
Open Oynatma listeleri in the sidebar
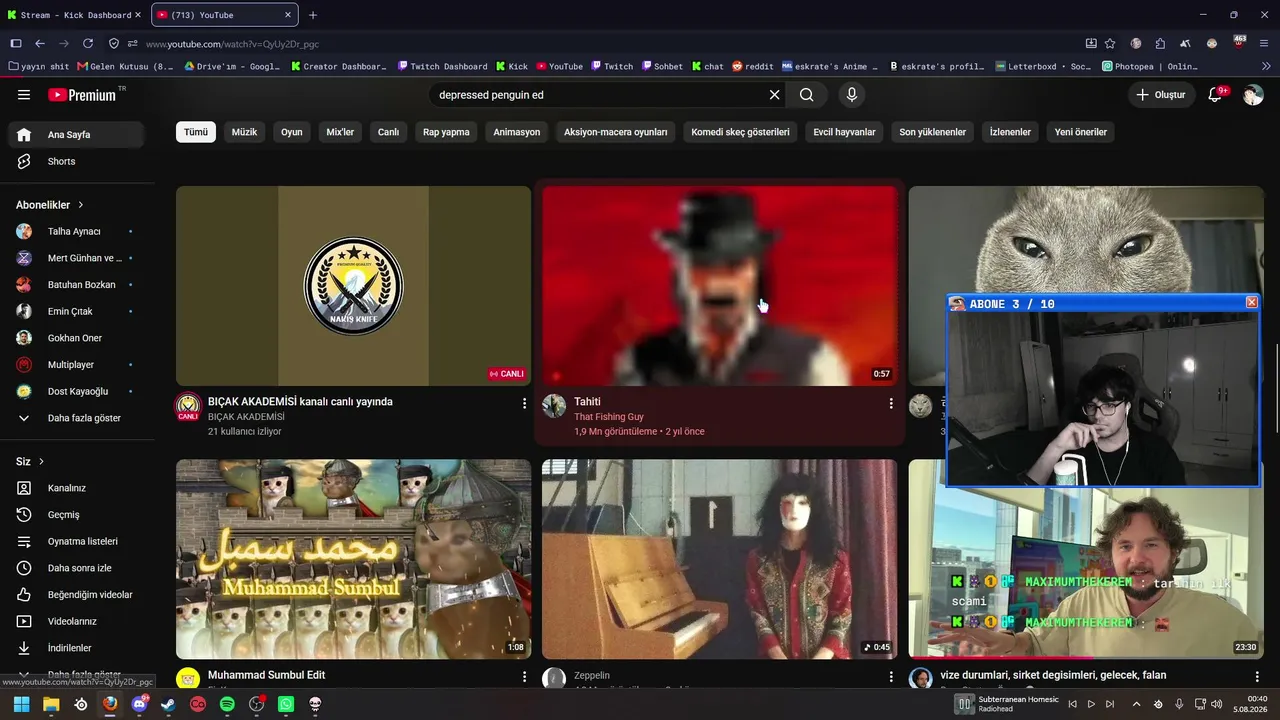[78, 541]
